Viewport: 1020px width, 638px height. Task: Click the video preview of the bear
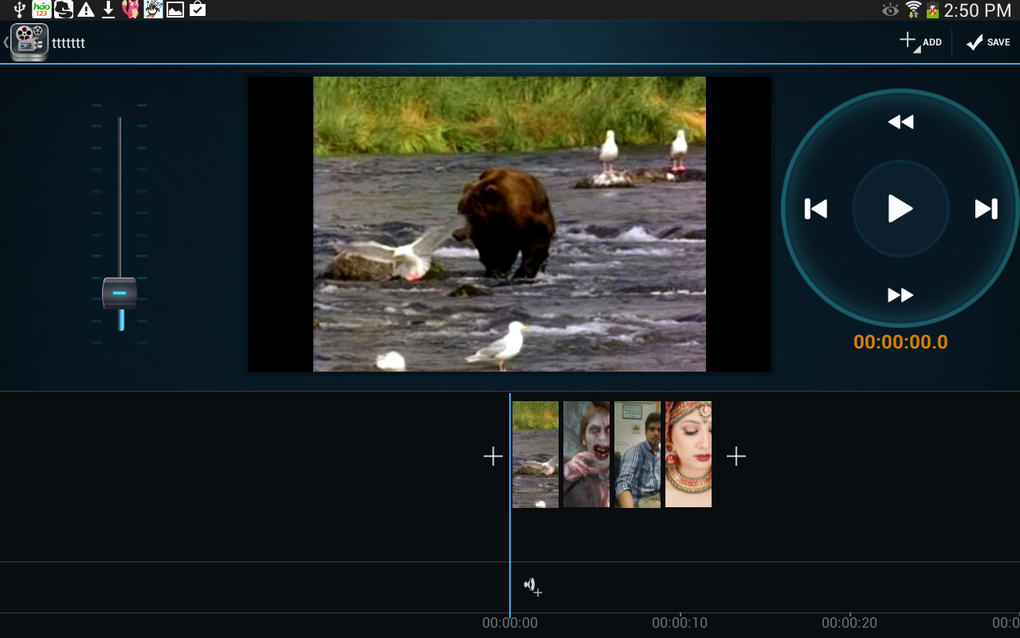pos(509,224)
